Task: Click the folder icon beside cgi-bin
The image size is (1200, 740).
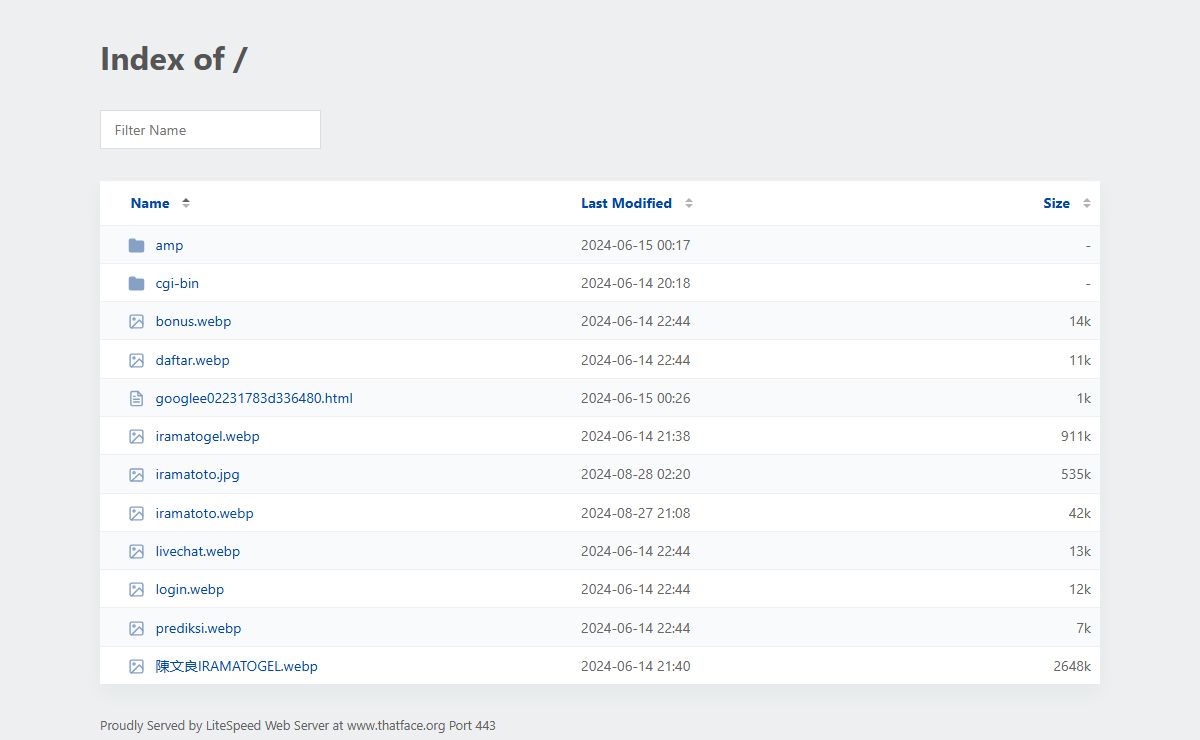Action: (137, 283)
